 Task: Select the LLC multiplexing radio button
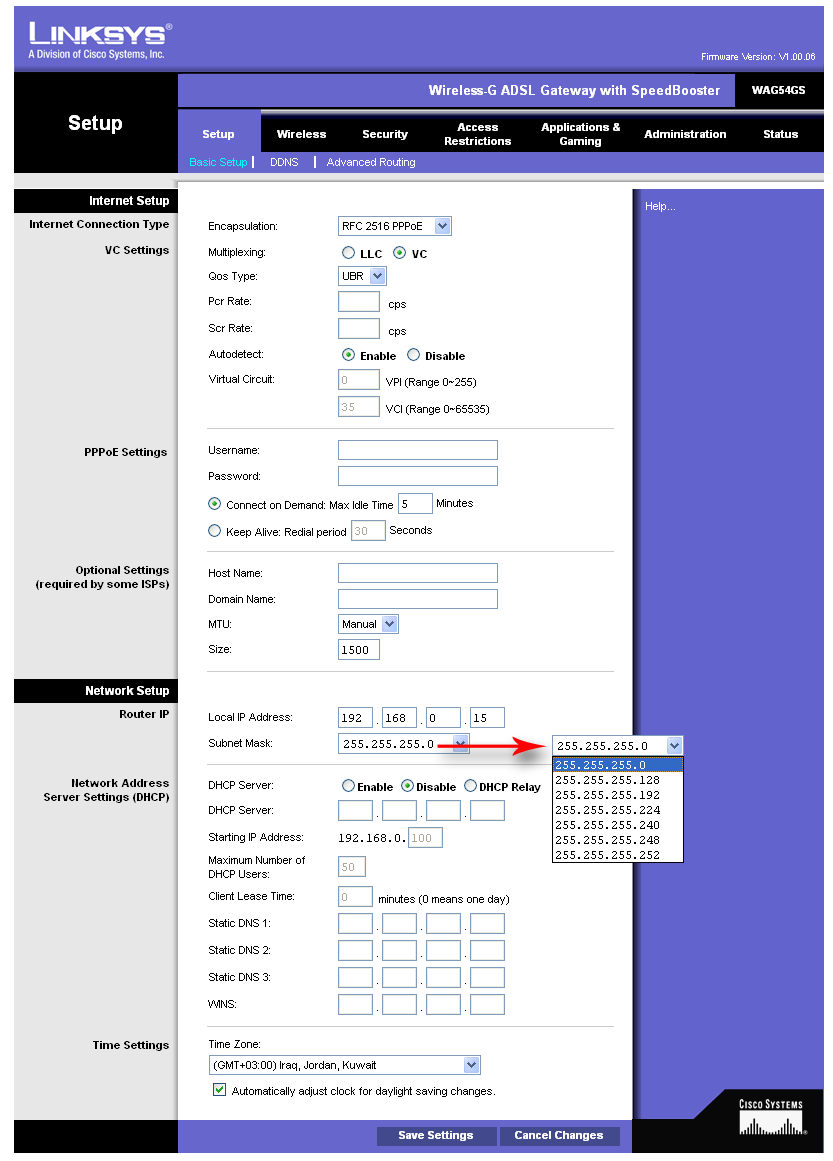[x=348, y=252]
